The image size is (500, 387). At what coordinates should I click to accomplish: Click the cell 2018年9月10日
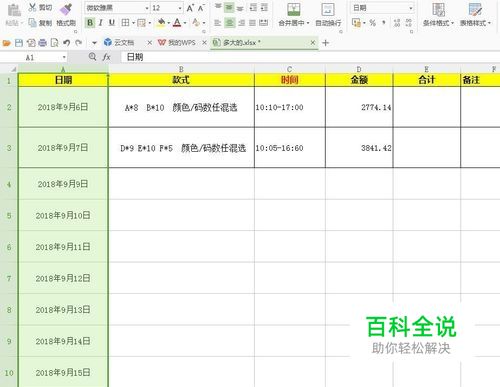63,215
